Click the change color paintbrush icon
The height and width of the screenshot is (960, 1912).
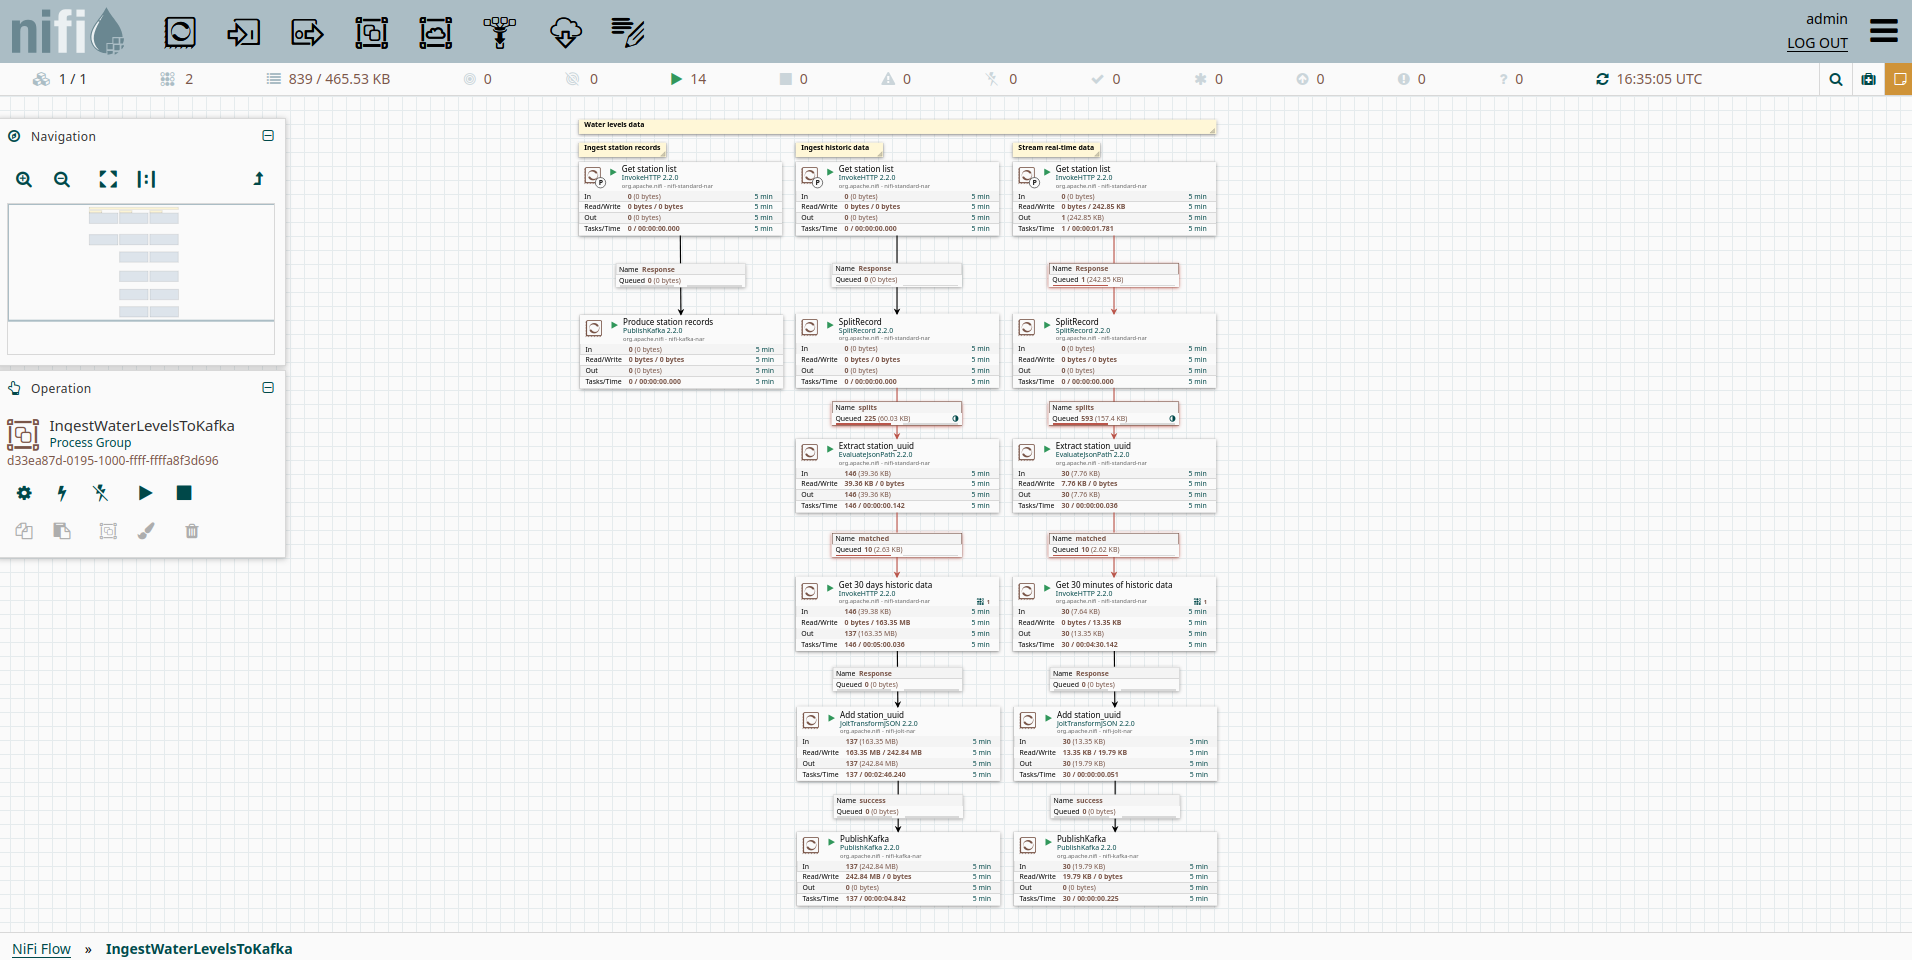coord(146,531)
